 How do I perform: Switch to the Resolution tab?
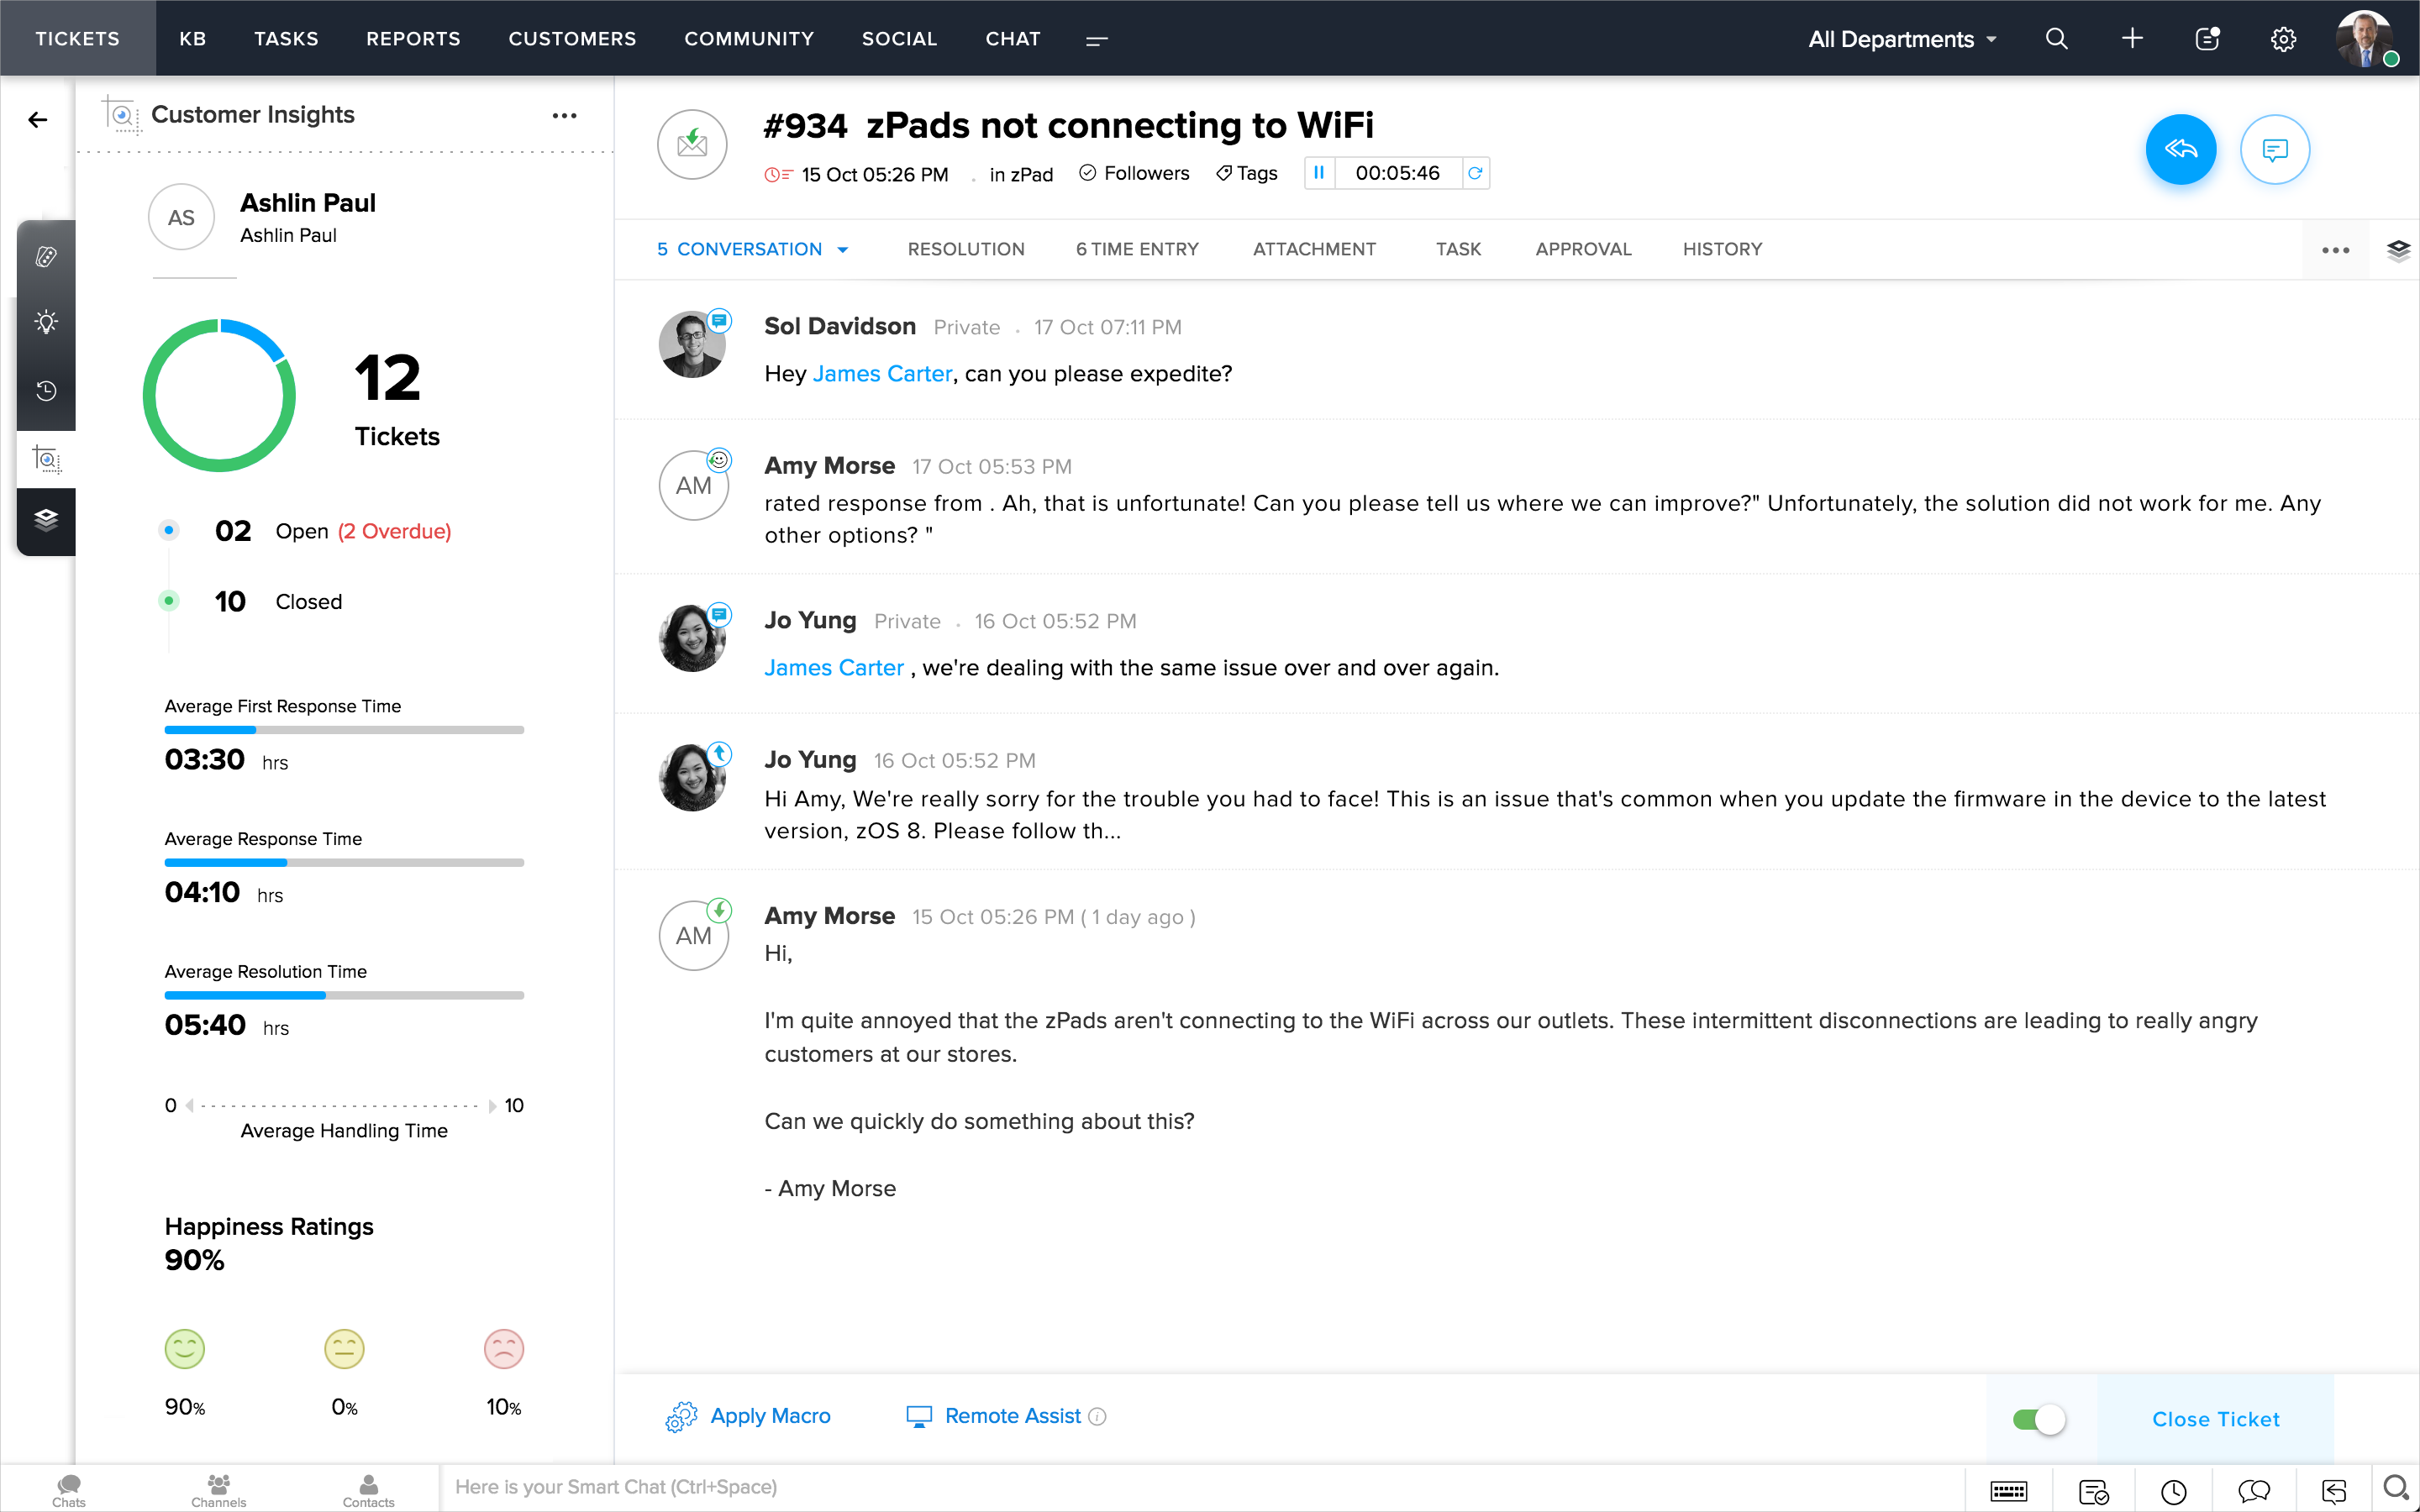pos(965,249)
